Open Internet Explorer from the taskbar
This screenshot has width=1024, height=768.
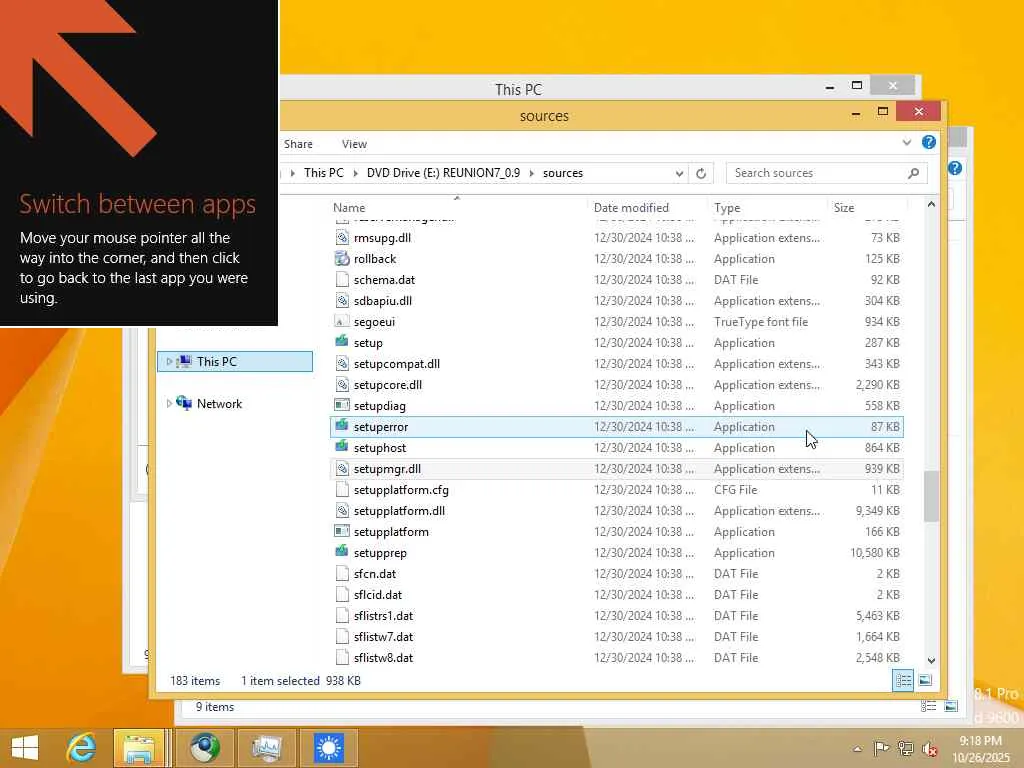click(81, 747)
